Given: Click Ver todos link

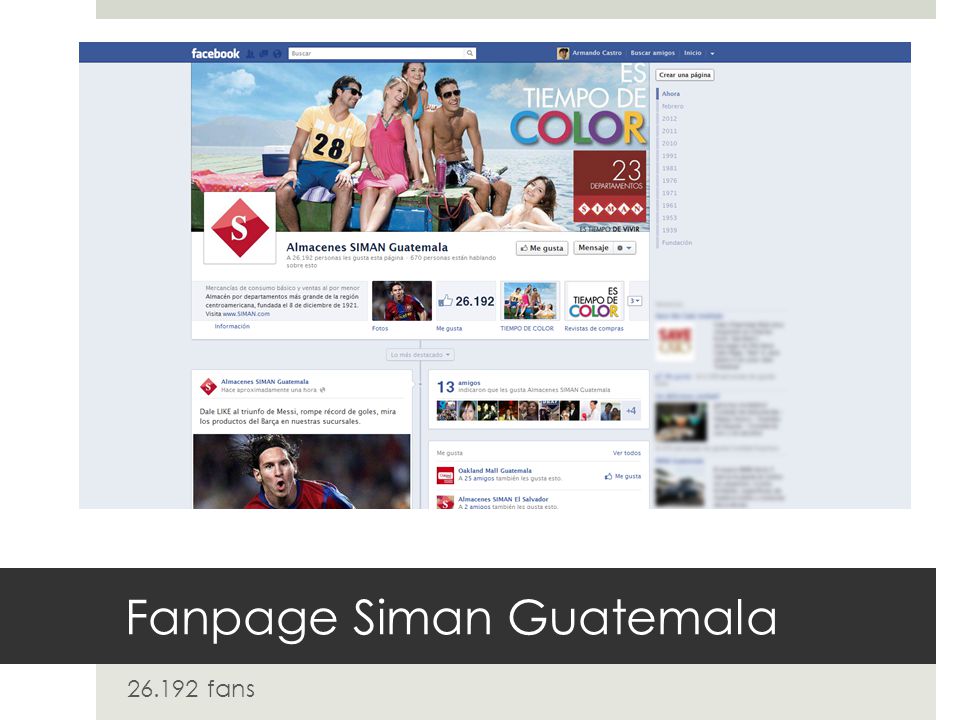Looking at the screenshot, I should pyautogui.click(x=627, y=453).
